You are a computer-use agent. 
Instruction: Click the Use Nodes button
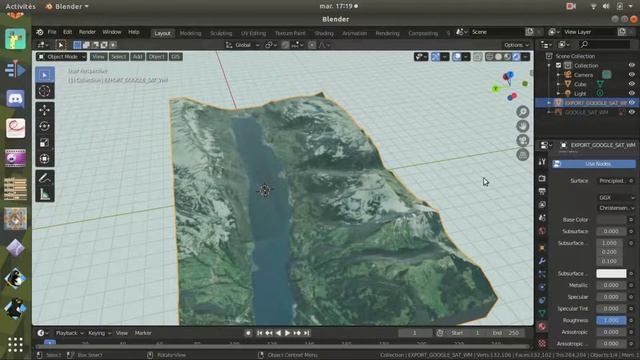coord(594,164)
